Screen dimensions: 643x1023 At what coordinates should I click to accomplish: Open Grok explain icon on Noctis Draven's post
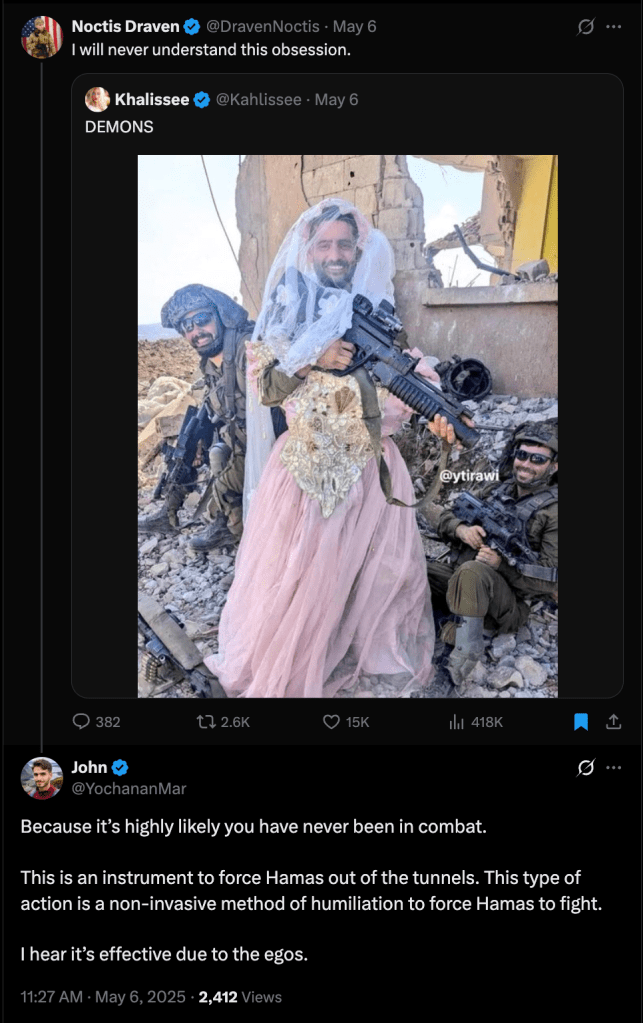pyautogui.click(x=586, y=27)
